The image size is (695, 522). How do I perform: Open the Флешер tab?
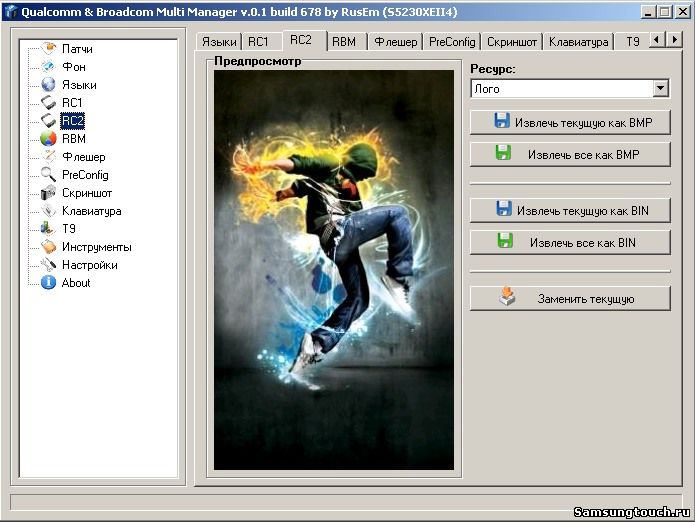[x=395, y=42]
